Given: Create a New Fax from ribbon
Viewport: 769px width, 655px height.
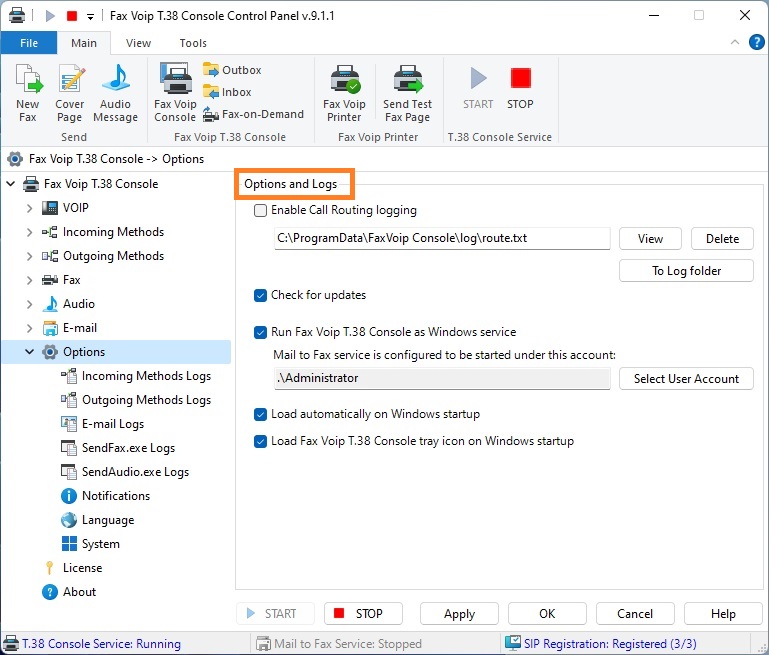Looking at the screenshot, I should click(28, 93).
